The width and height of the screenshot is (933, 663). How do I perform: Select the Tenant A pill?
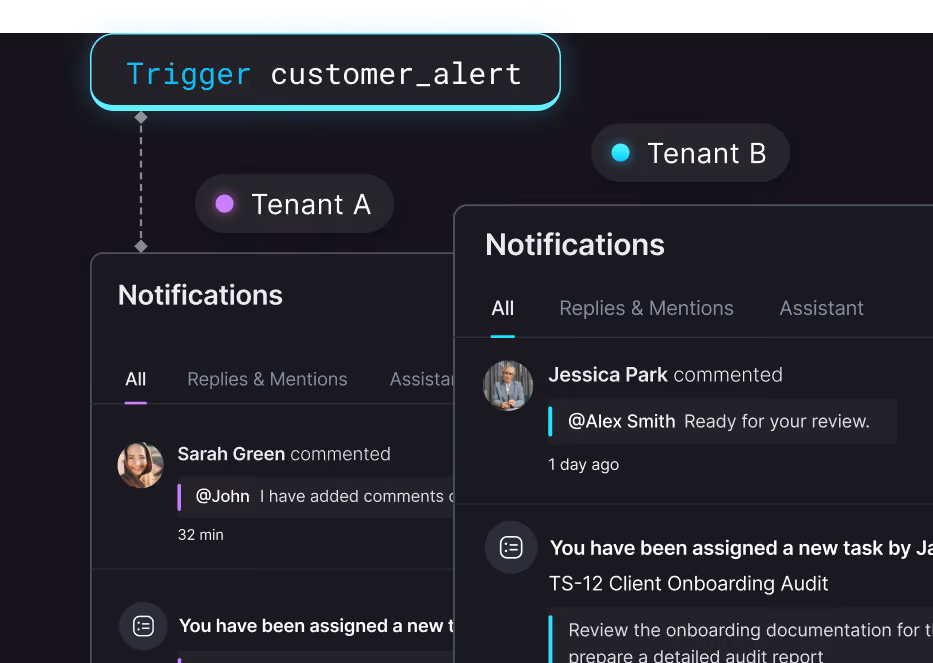pos(295,204)
